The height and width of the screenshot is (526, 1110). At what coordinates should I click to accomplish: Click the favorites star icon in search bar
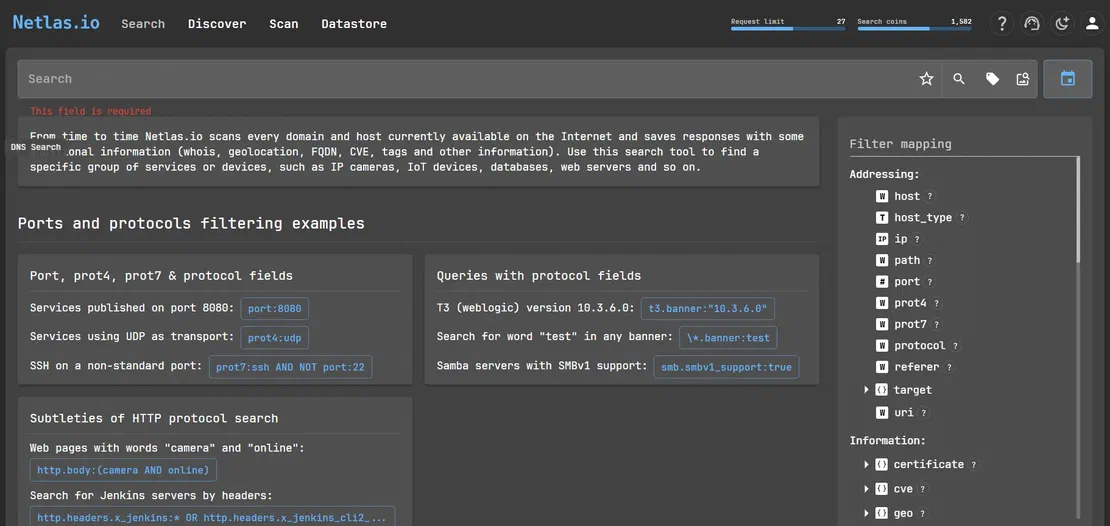926,79
